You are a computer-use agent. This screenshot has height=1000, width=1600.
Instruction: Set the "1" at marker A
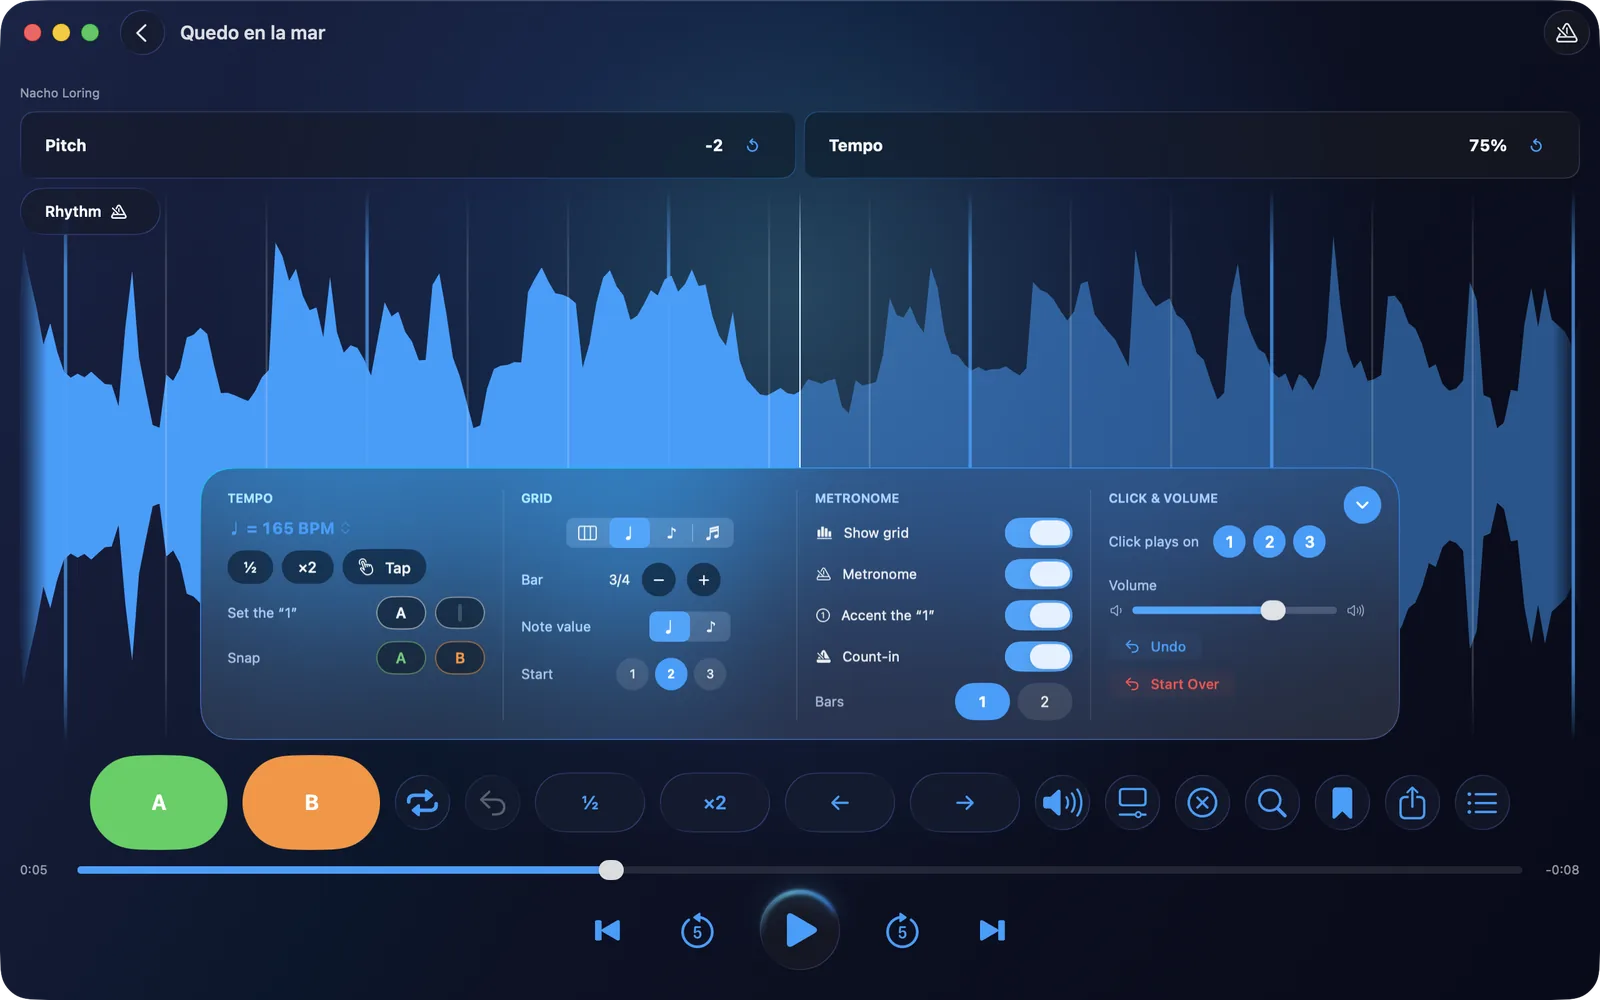(x=401, y=613)
